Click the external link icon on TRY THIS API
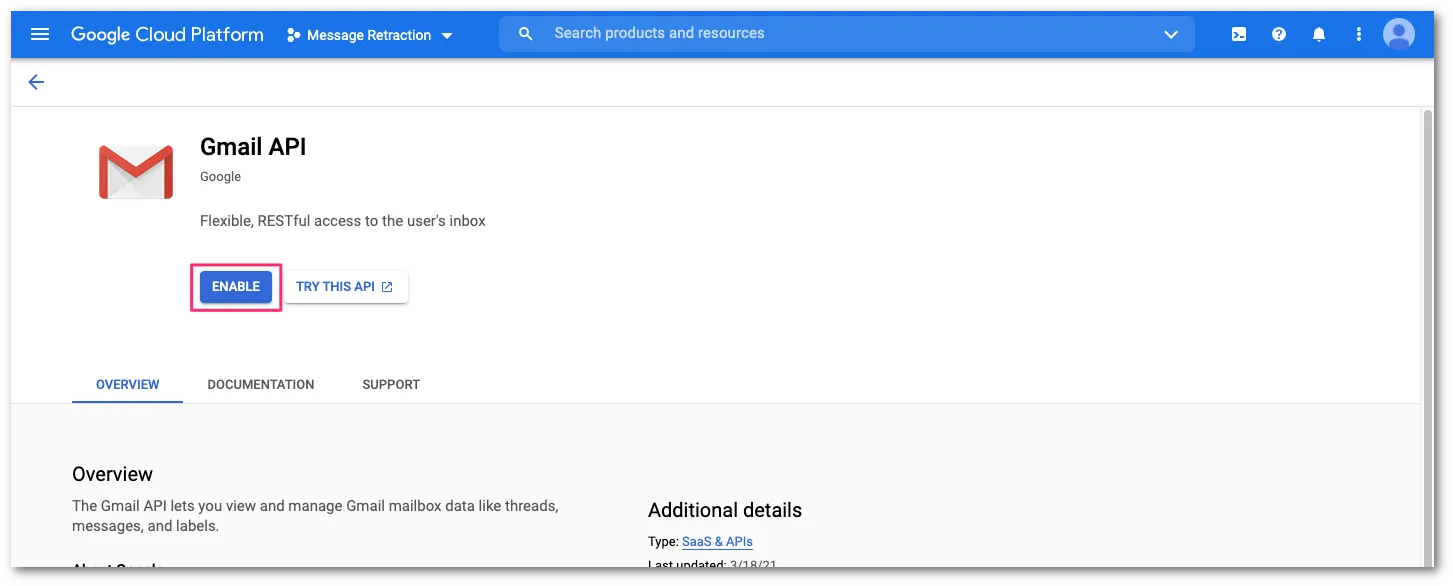Viewport: 1453px width, 586px height. 387,286
